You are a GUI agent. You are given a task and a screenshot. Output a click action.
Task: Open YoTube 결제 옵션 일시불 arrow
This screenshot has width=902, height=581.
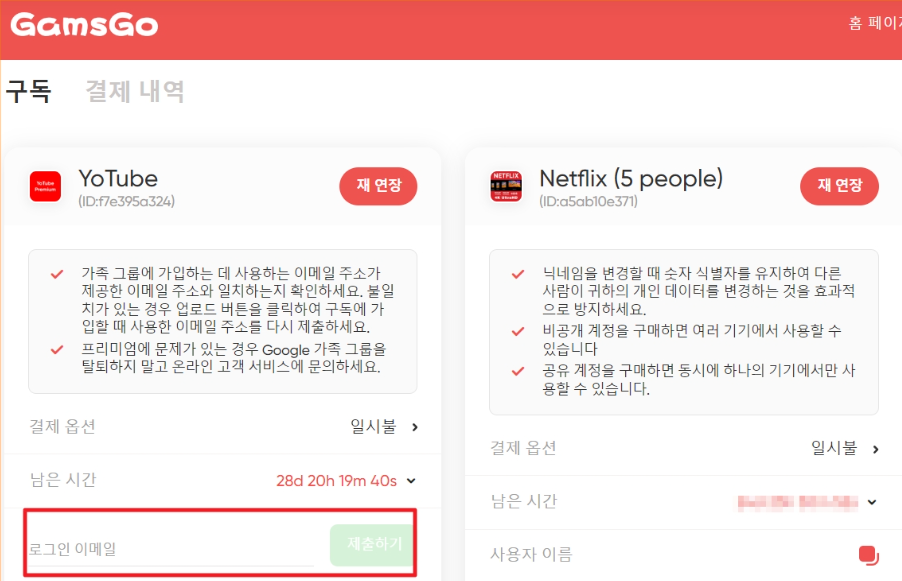[415, 427]
